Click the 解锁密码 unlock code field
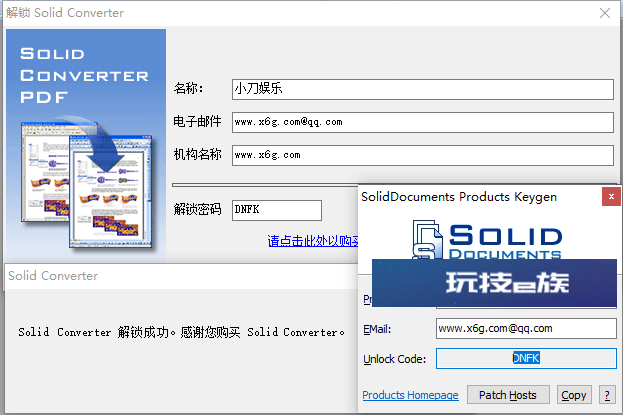Image resolution: width=623 pixels, height=415 pixels. (277, 210)
